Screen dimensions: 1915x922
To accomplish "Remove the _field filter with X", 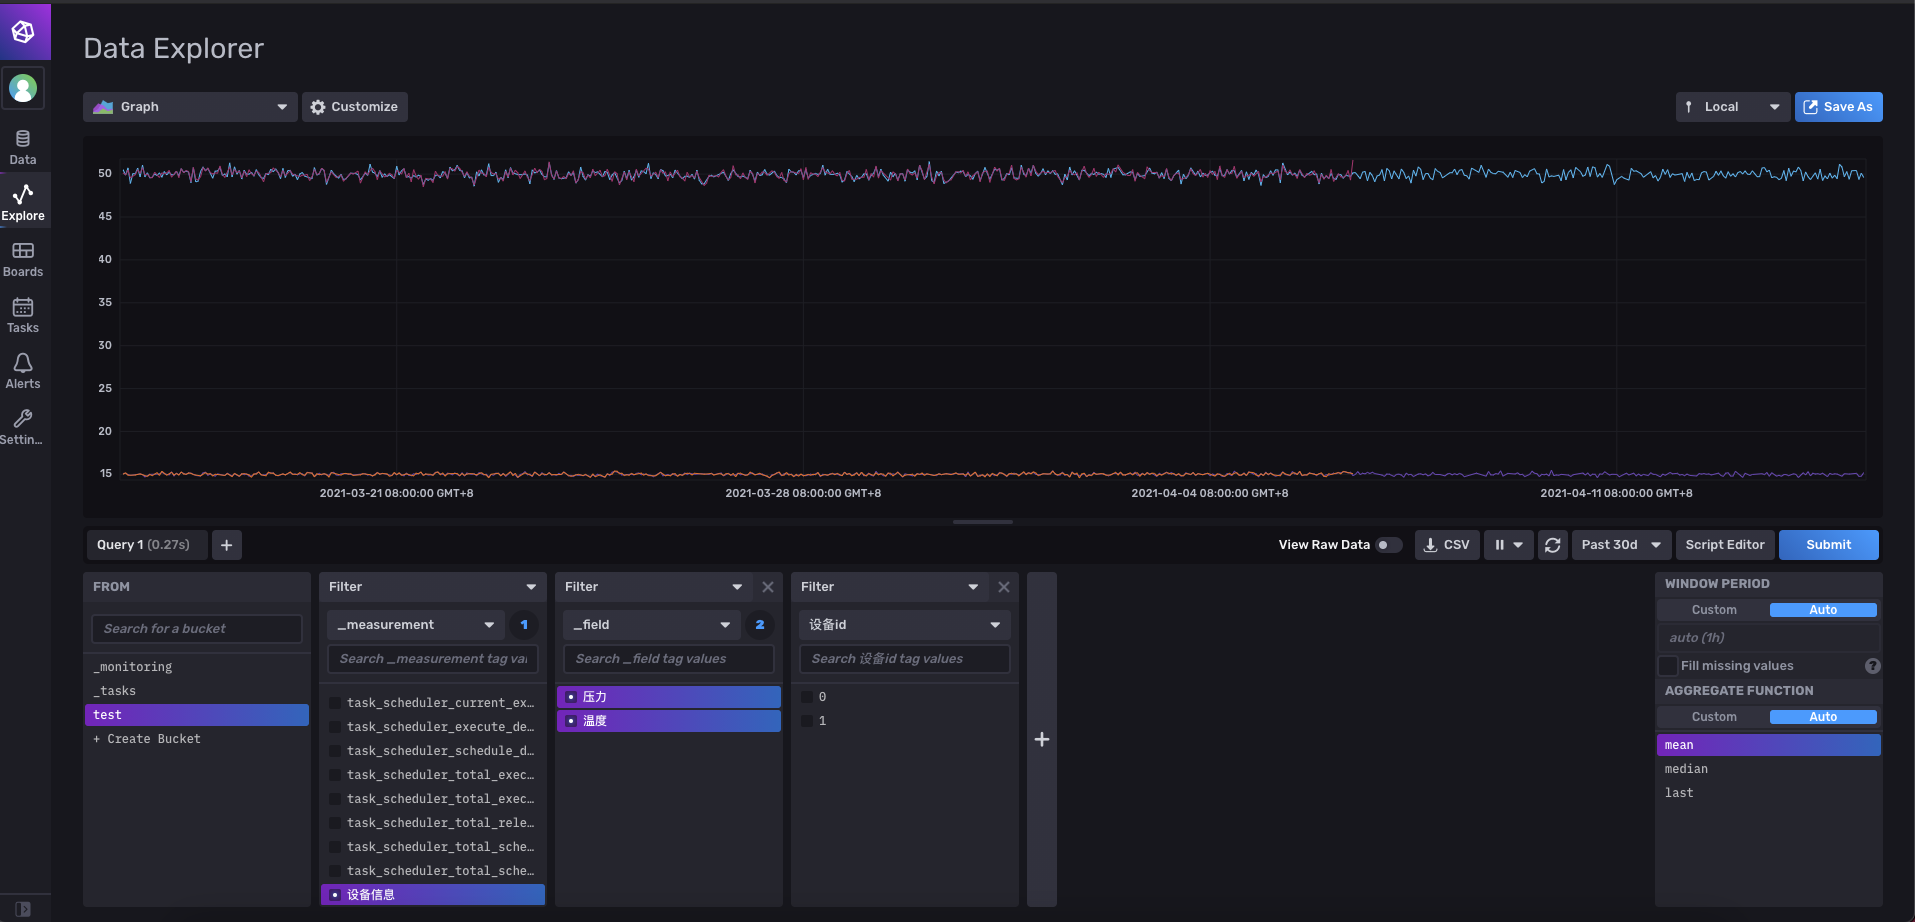I will [x=768, y=587].
